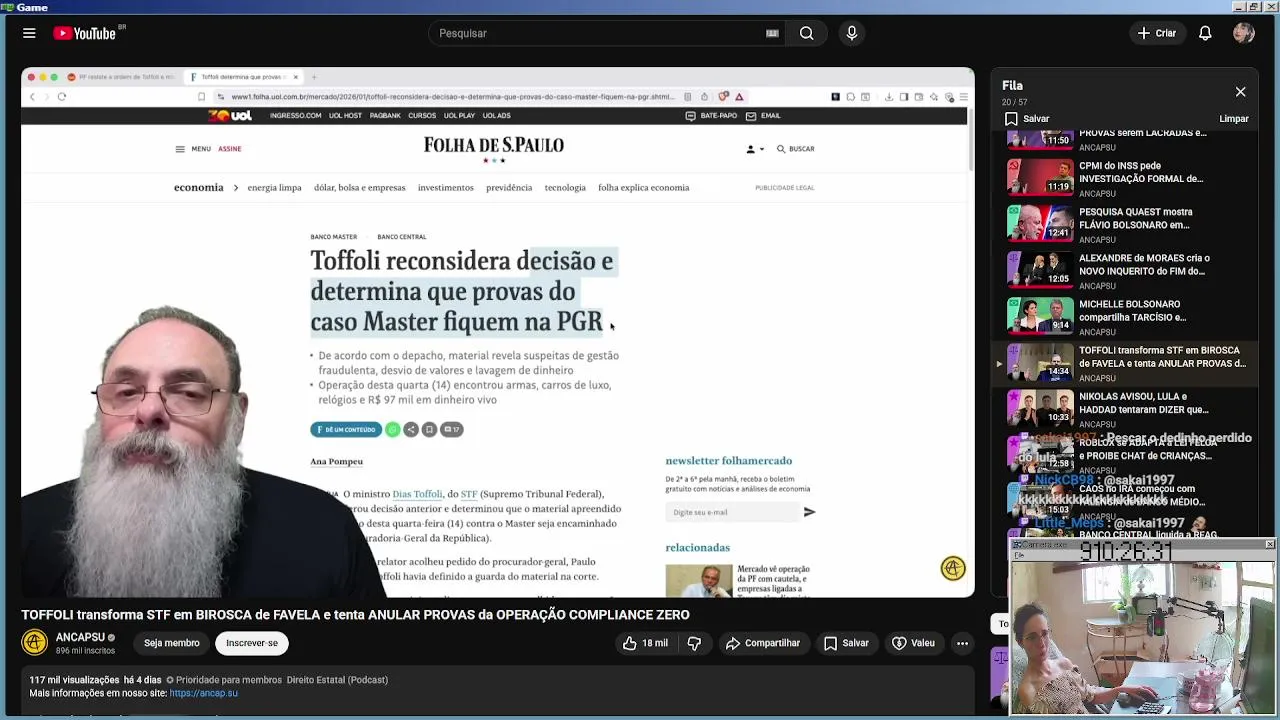Click the UOL logo
This screenshot has width=1280, height=720.
point(230,116)
